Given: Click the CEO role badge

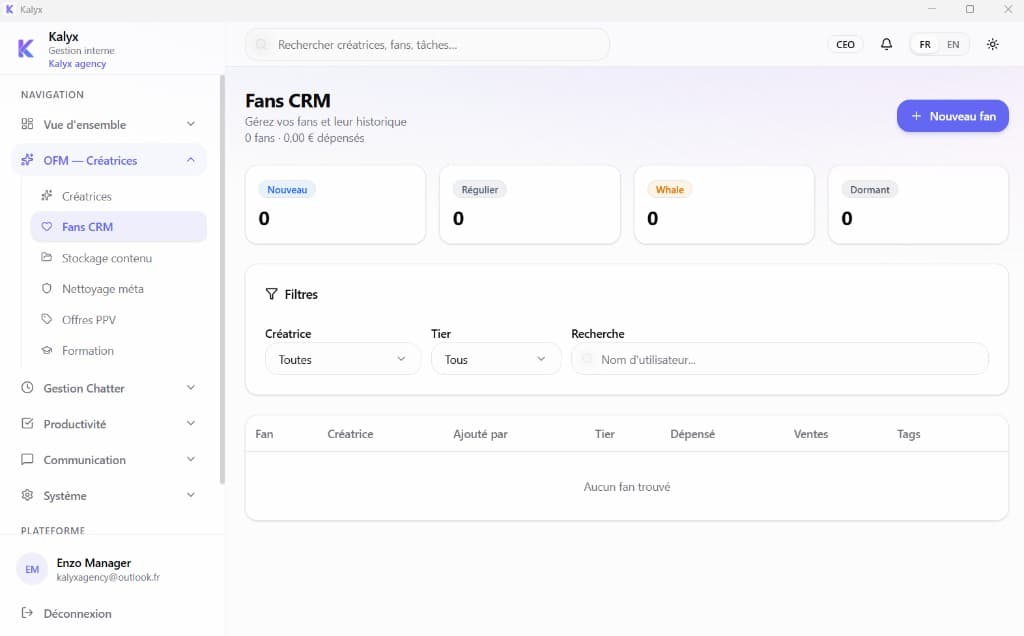Looking at the screenshot, I should tap(845, 44).
